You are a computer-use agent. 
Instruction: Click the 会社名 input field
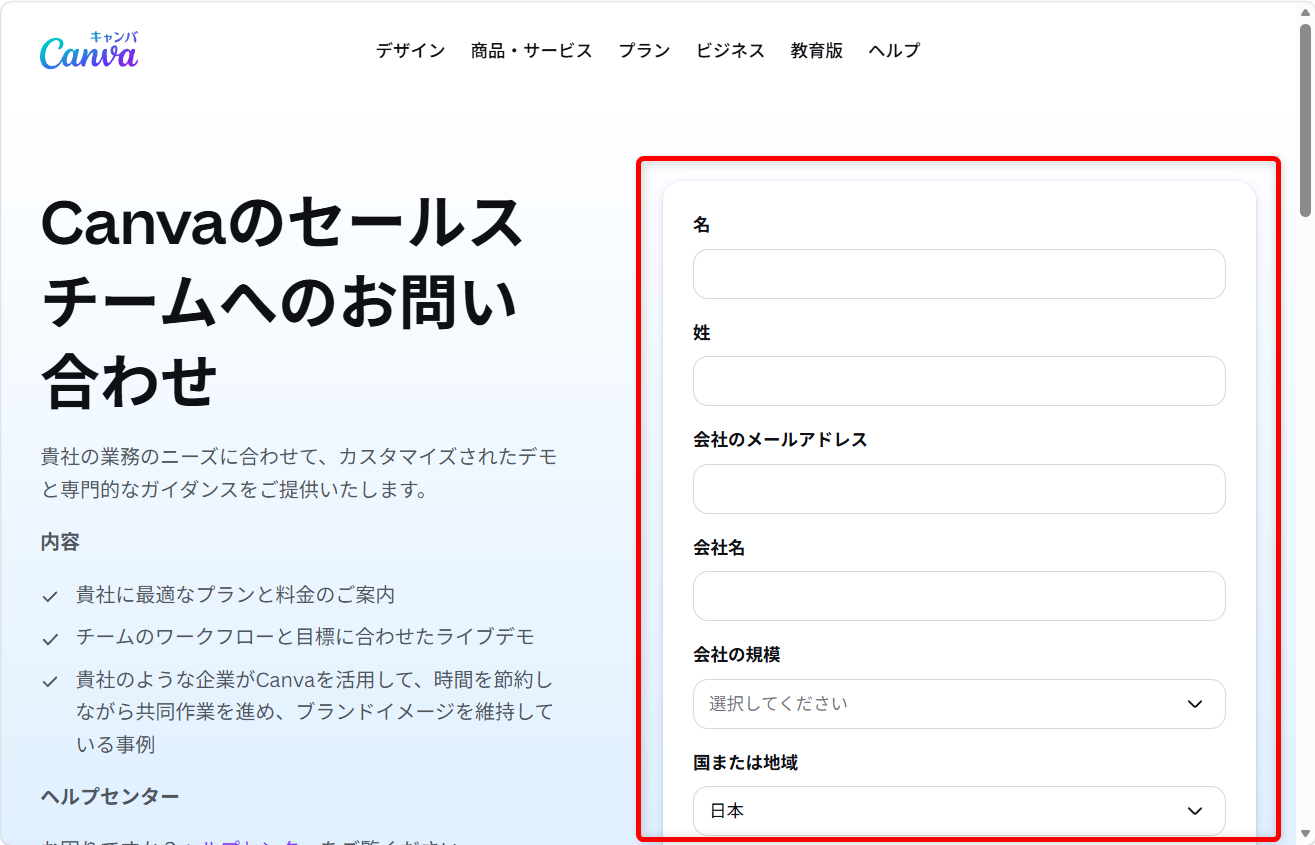(x=959, y=596)
